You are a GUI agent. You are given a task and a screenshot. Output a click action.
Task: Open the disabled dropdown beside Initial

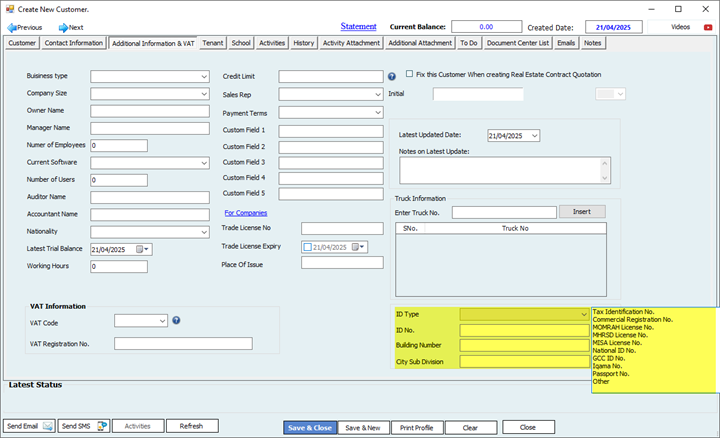point(610,94)
